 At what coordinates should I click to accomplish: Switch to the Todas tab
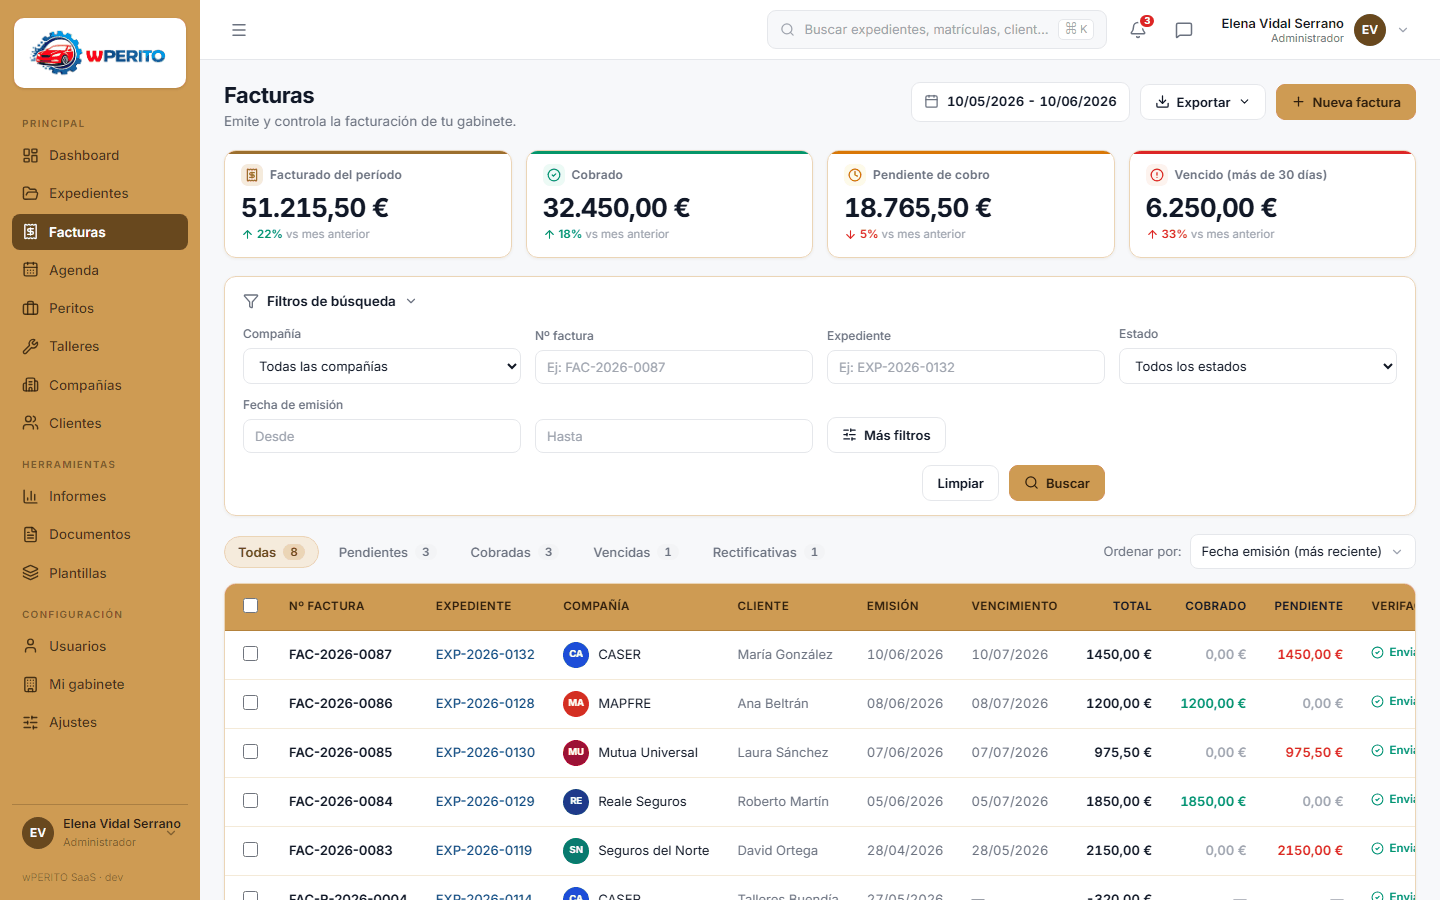tap(271, 552)
